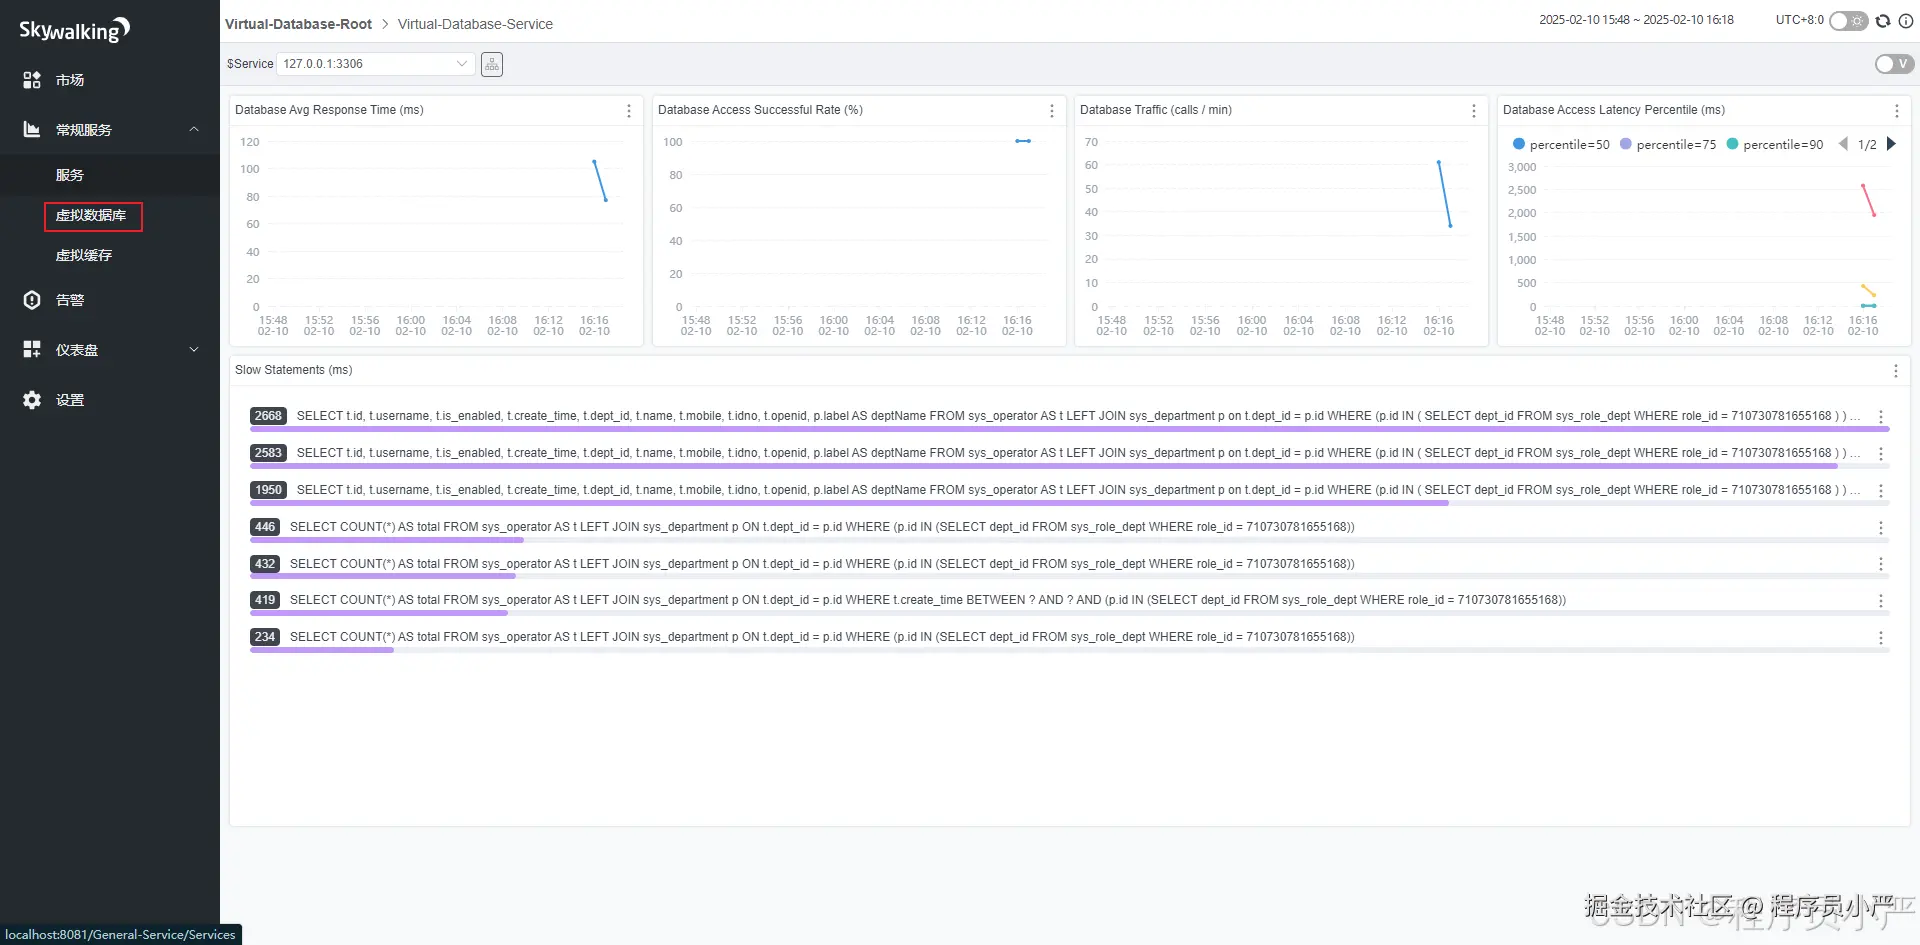
Task: Click the Virtual-Database-Service breadcrumb
Action: 475,24
